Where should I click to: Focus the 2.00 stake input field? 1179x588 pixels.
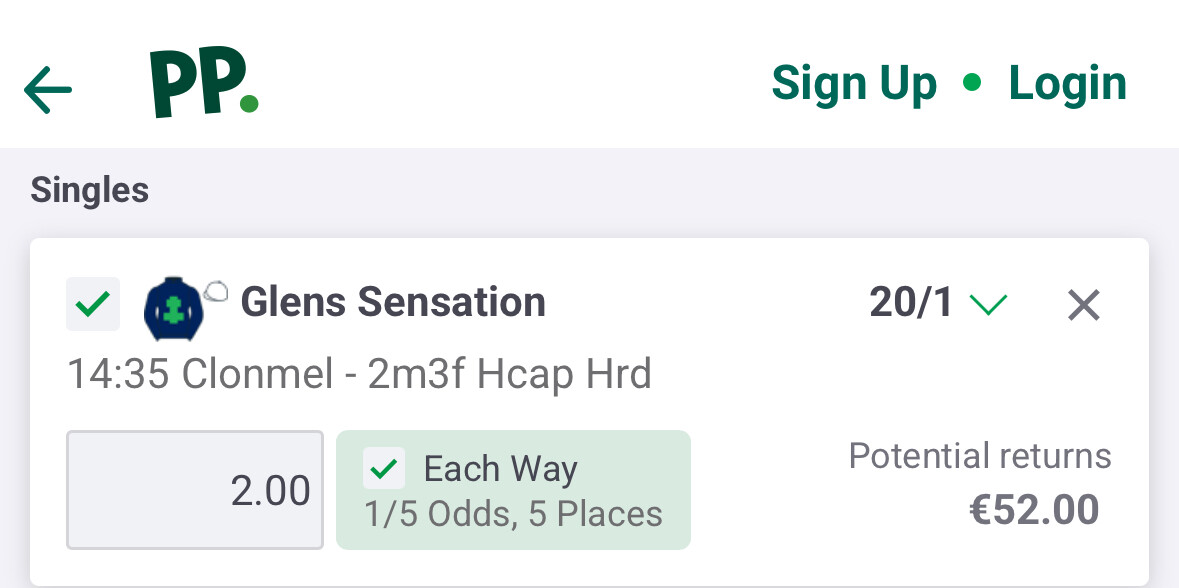coord(195,490)
